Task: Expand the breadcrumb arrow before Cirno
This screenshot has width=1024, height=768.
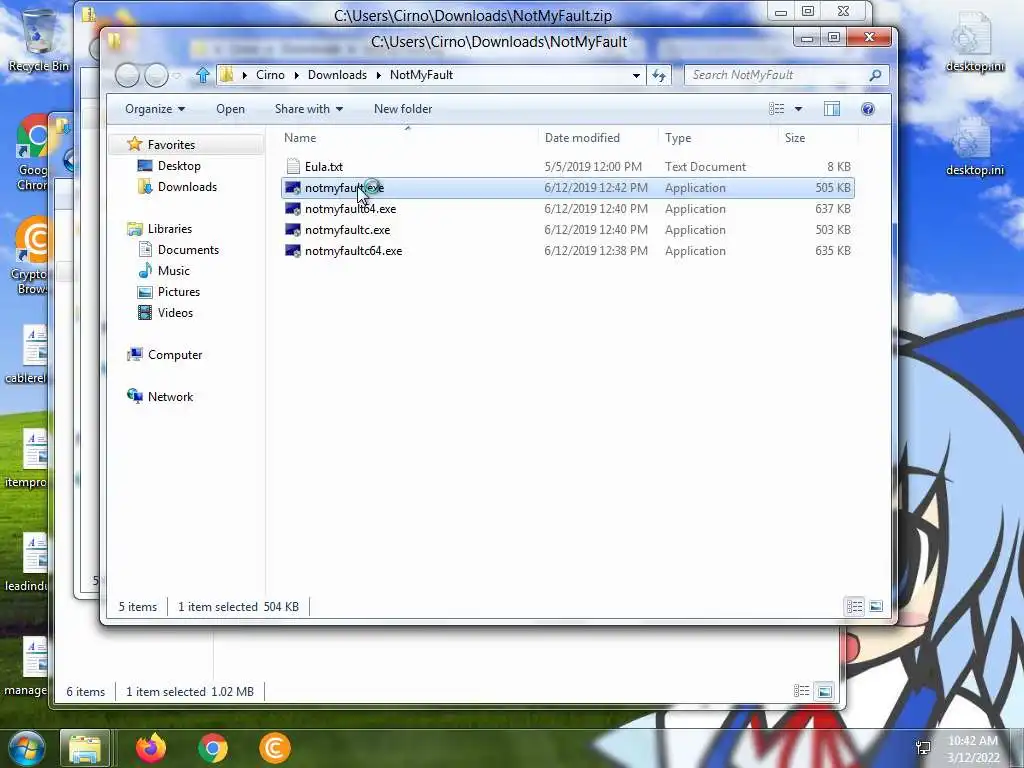Action: point(245,75)
